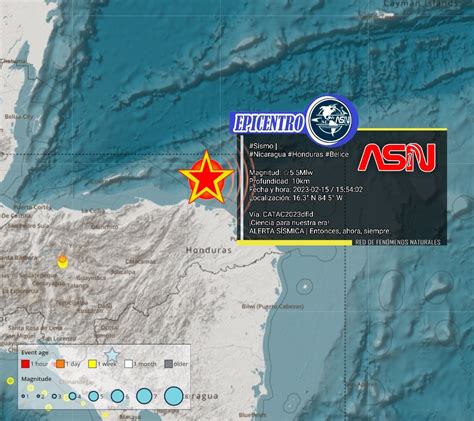
Task: Click the Catacamas map label
Action: point(140,262)
